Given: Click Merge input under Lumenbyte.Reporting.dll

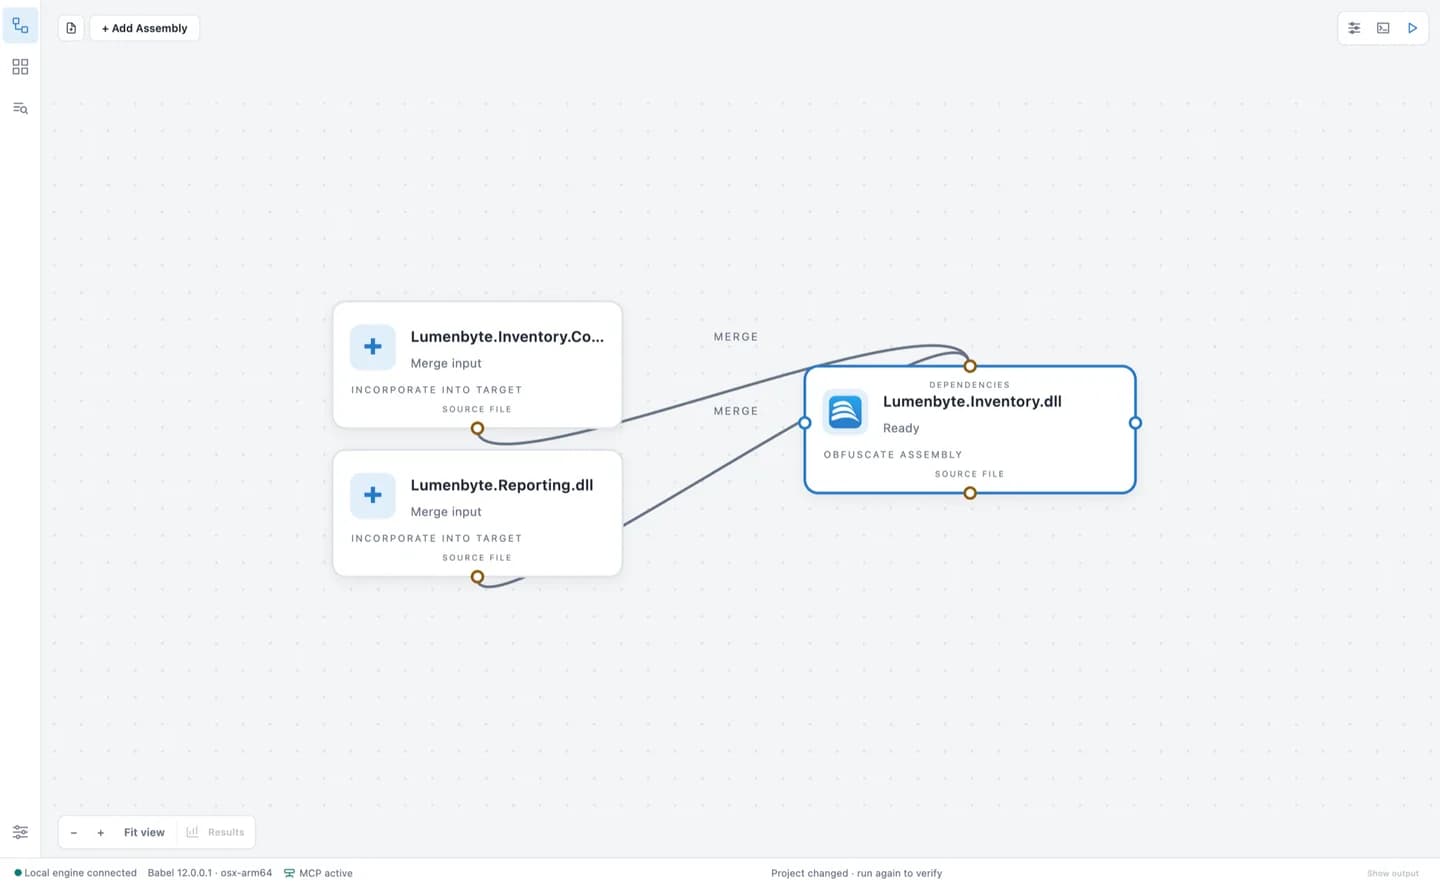Looking at the screenshot, I should pyautogui.click(x=446, y=512).
